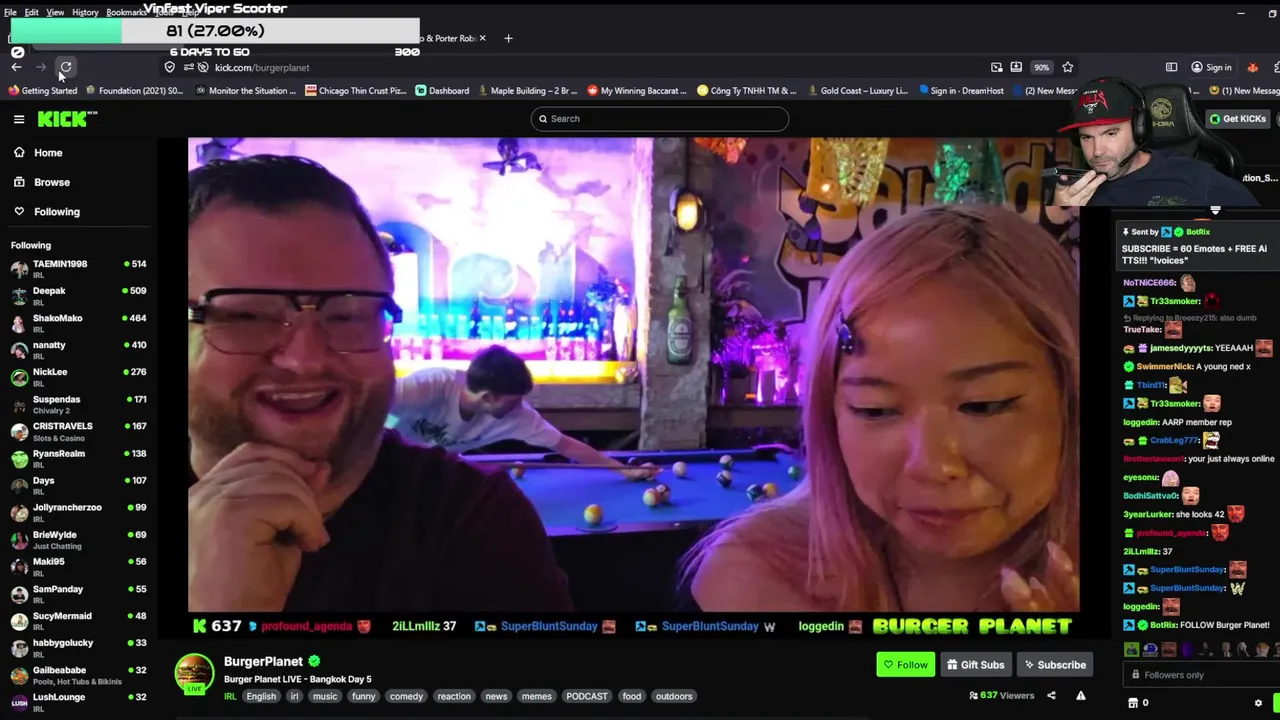Viewport: 1280px width, 720px height.
Task: Open the Gold Coast Luxury bookmark
Action: [x=857, y=90]
